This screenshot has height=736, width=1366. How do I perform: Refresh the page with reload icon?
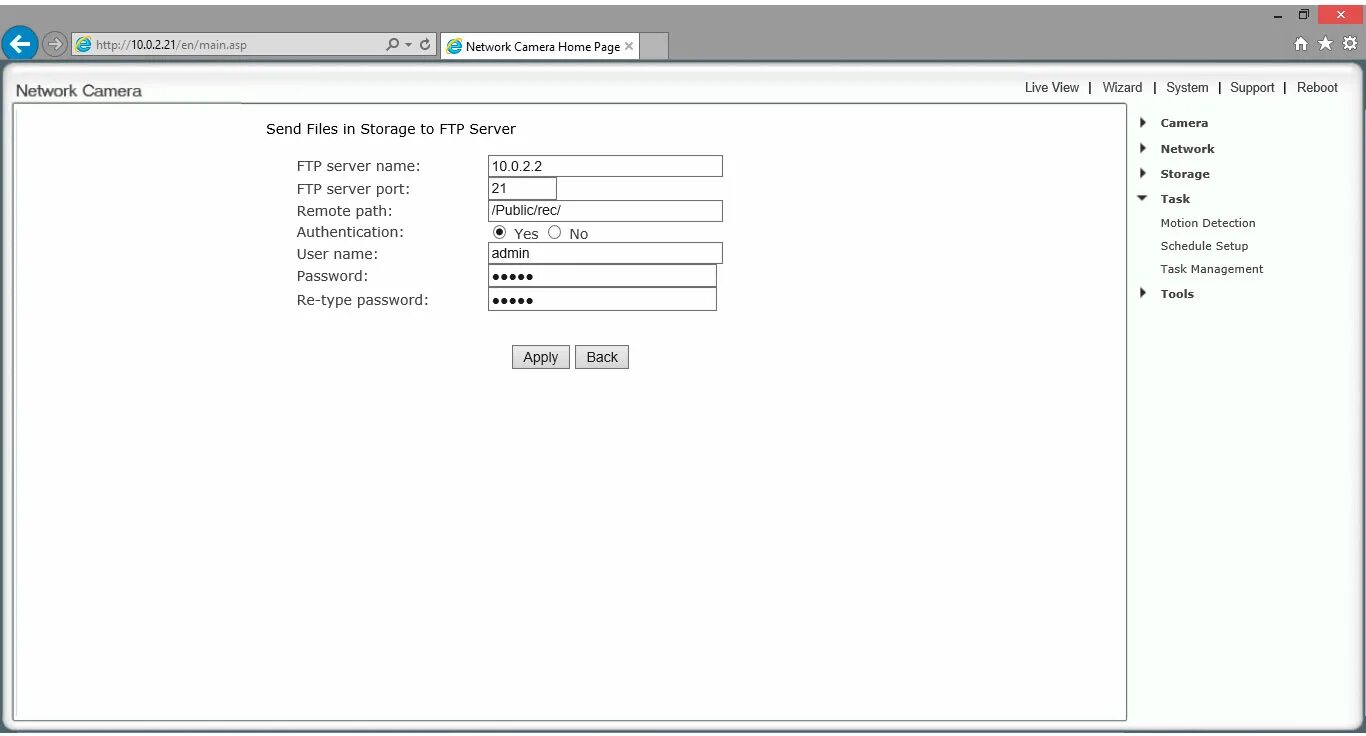tap(425, 45)
